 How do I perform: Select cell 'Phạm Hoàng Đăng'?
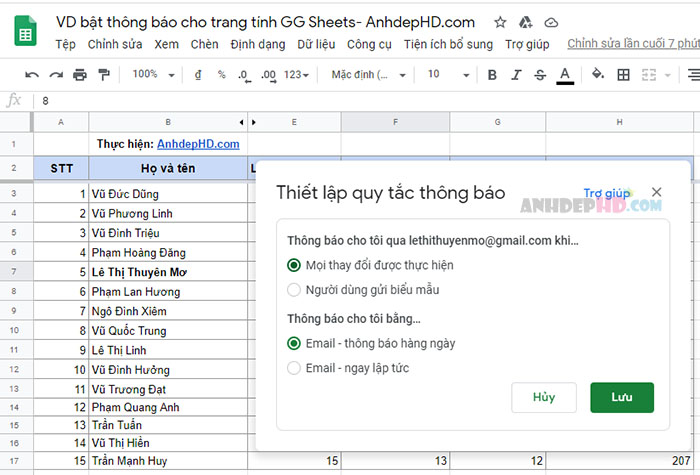[168, 252]
